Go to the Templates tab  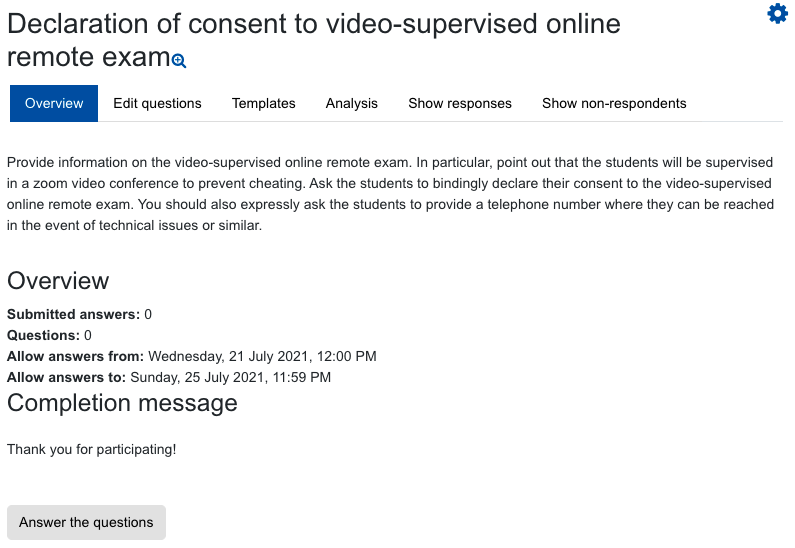(x=264, y=103)
